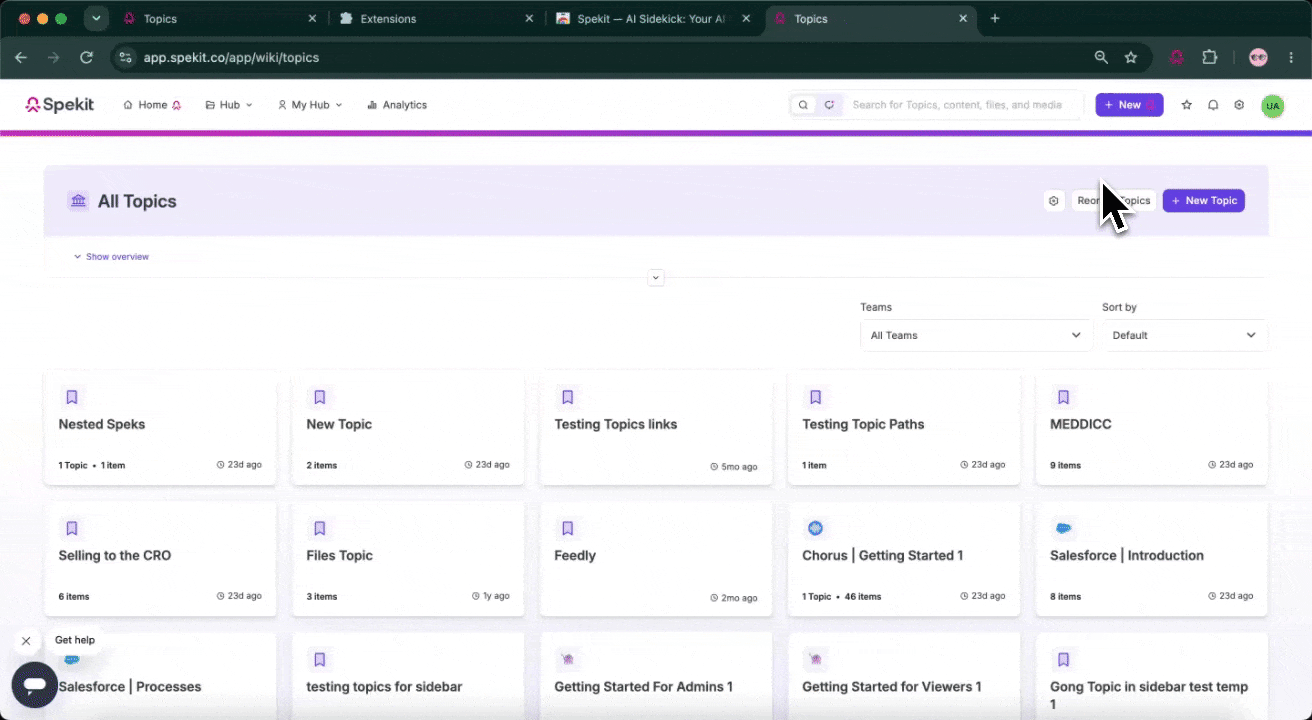This screenshot has width=1312, height=720.
Task: Expand the My Hub menu
Action: pyautogui.click(x=310, y=105)
